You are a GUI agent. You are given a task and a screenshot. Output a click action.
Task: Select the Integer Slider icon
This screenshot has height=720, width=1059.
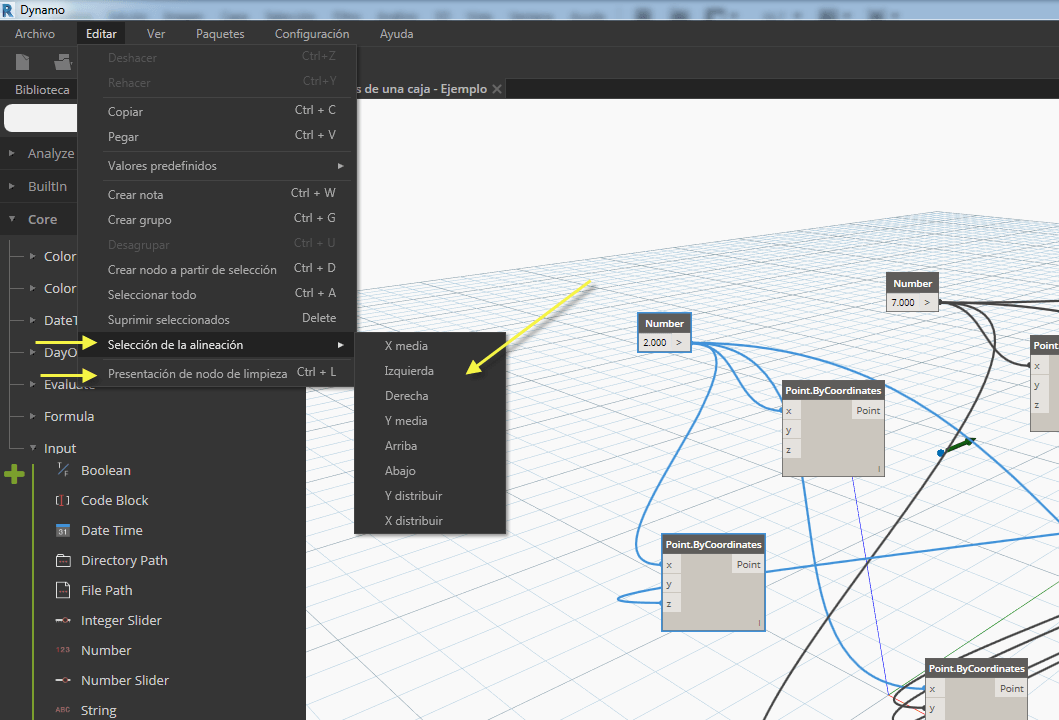click(x=63, y=620)
